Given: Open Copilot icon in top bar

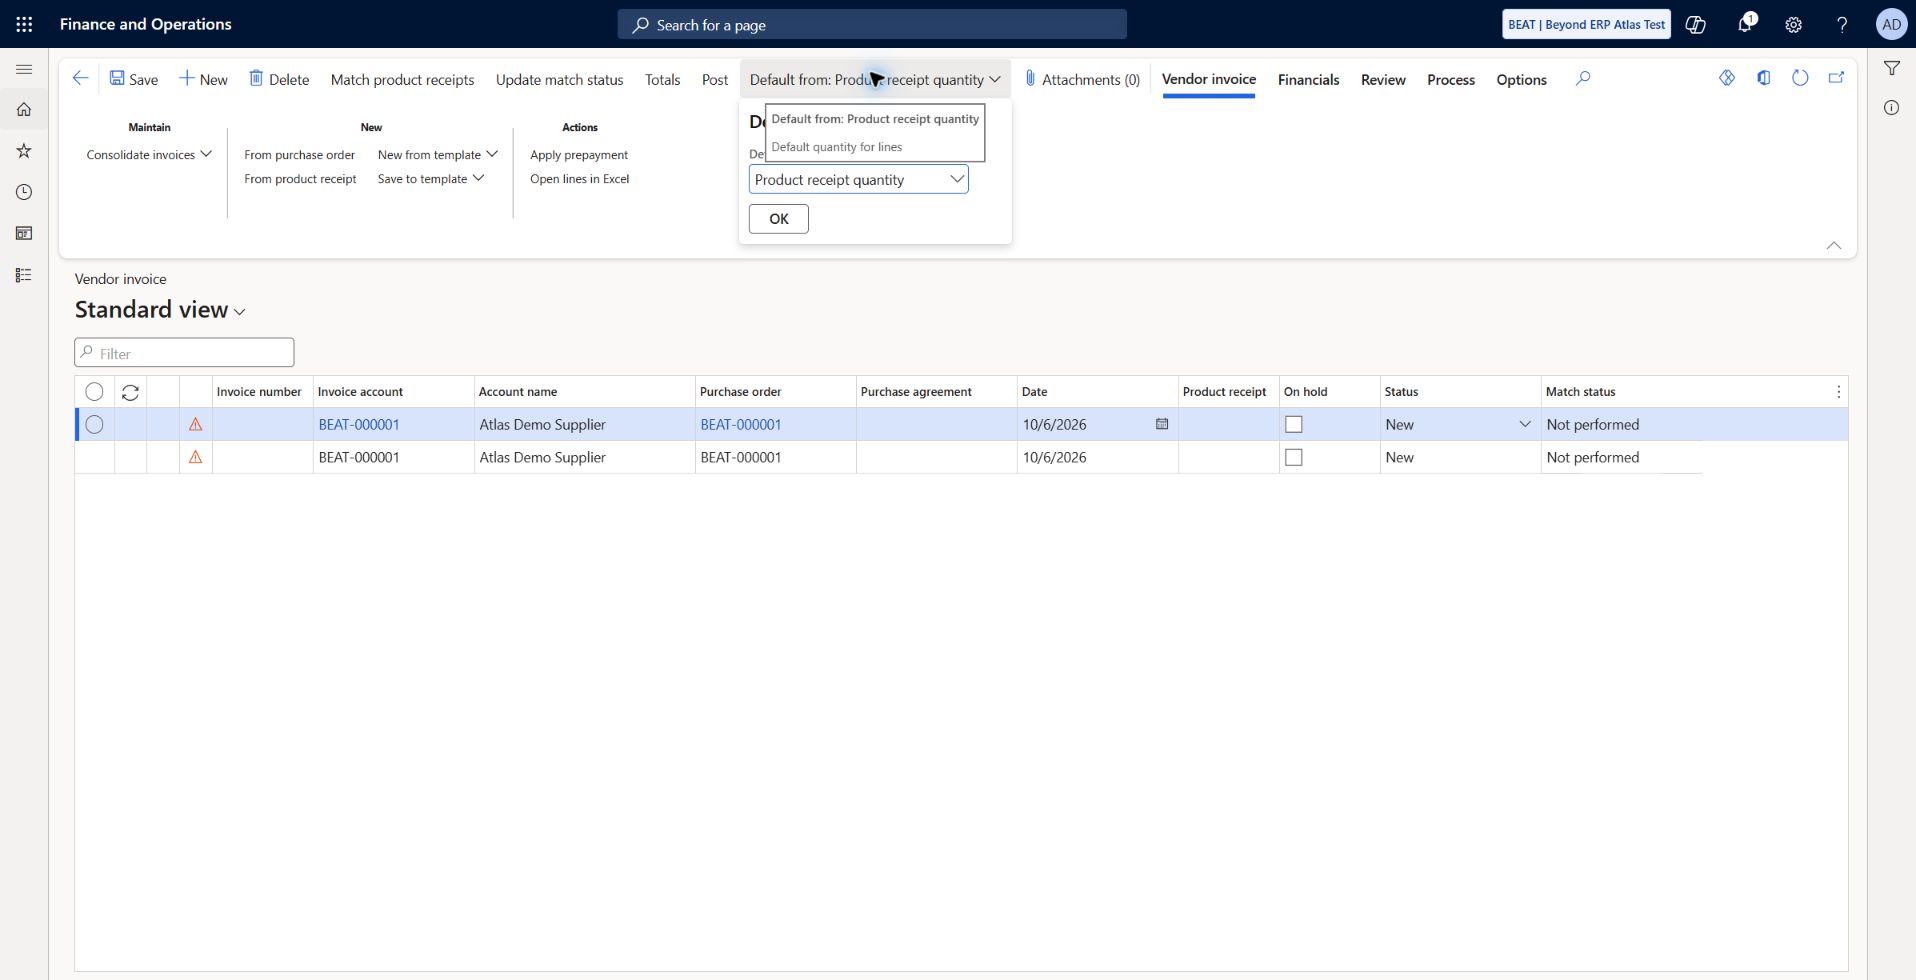Looking at the screenshot, I should (1696, 24).
